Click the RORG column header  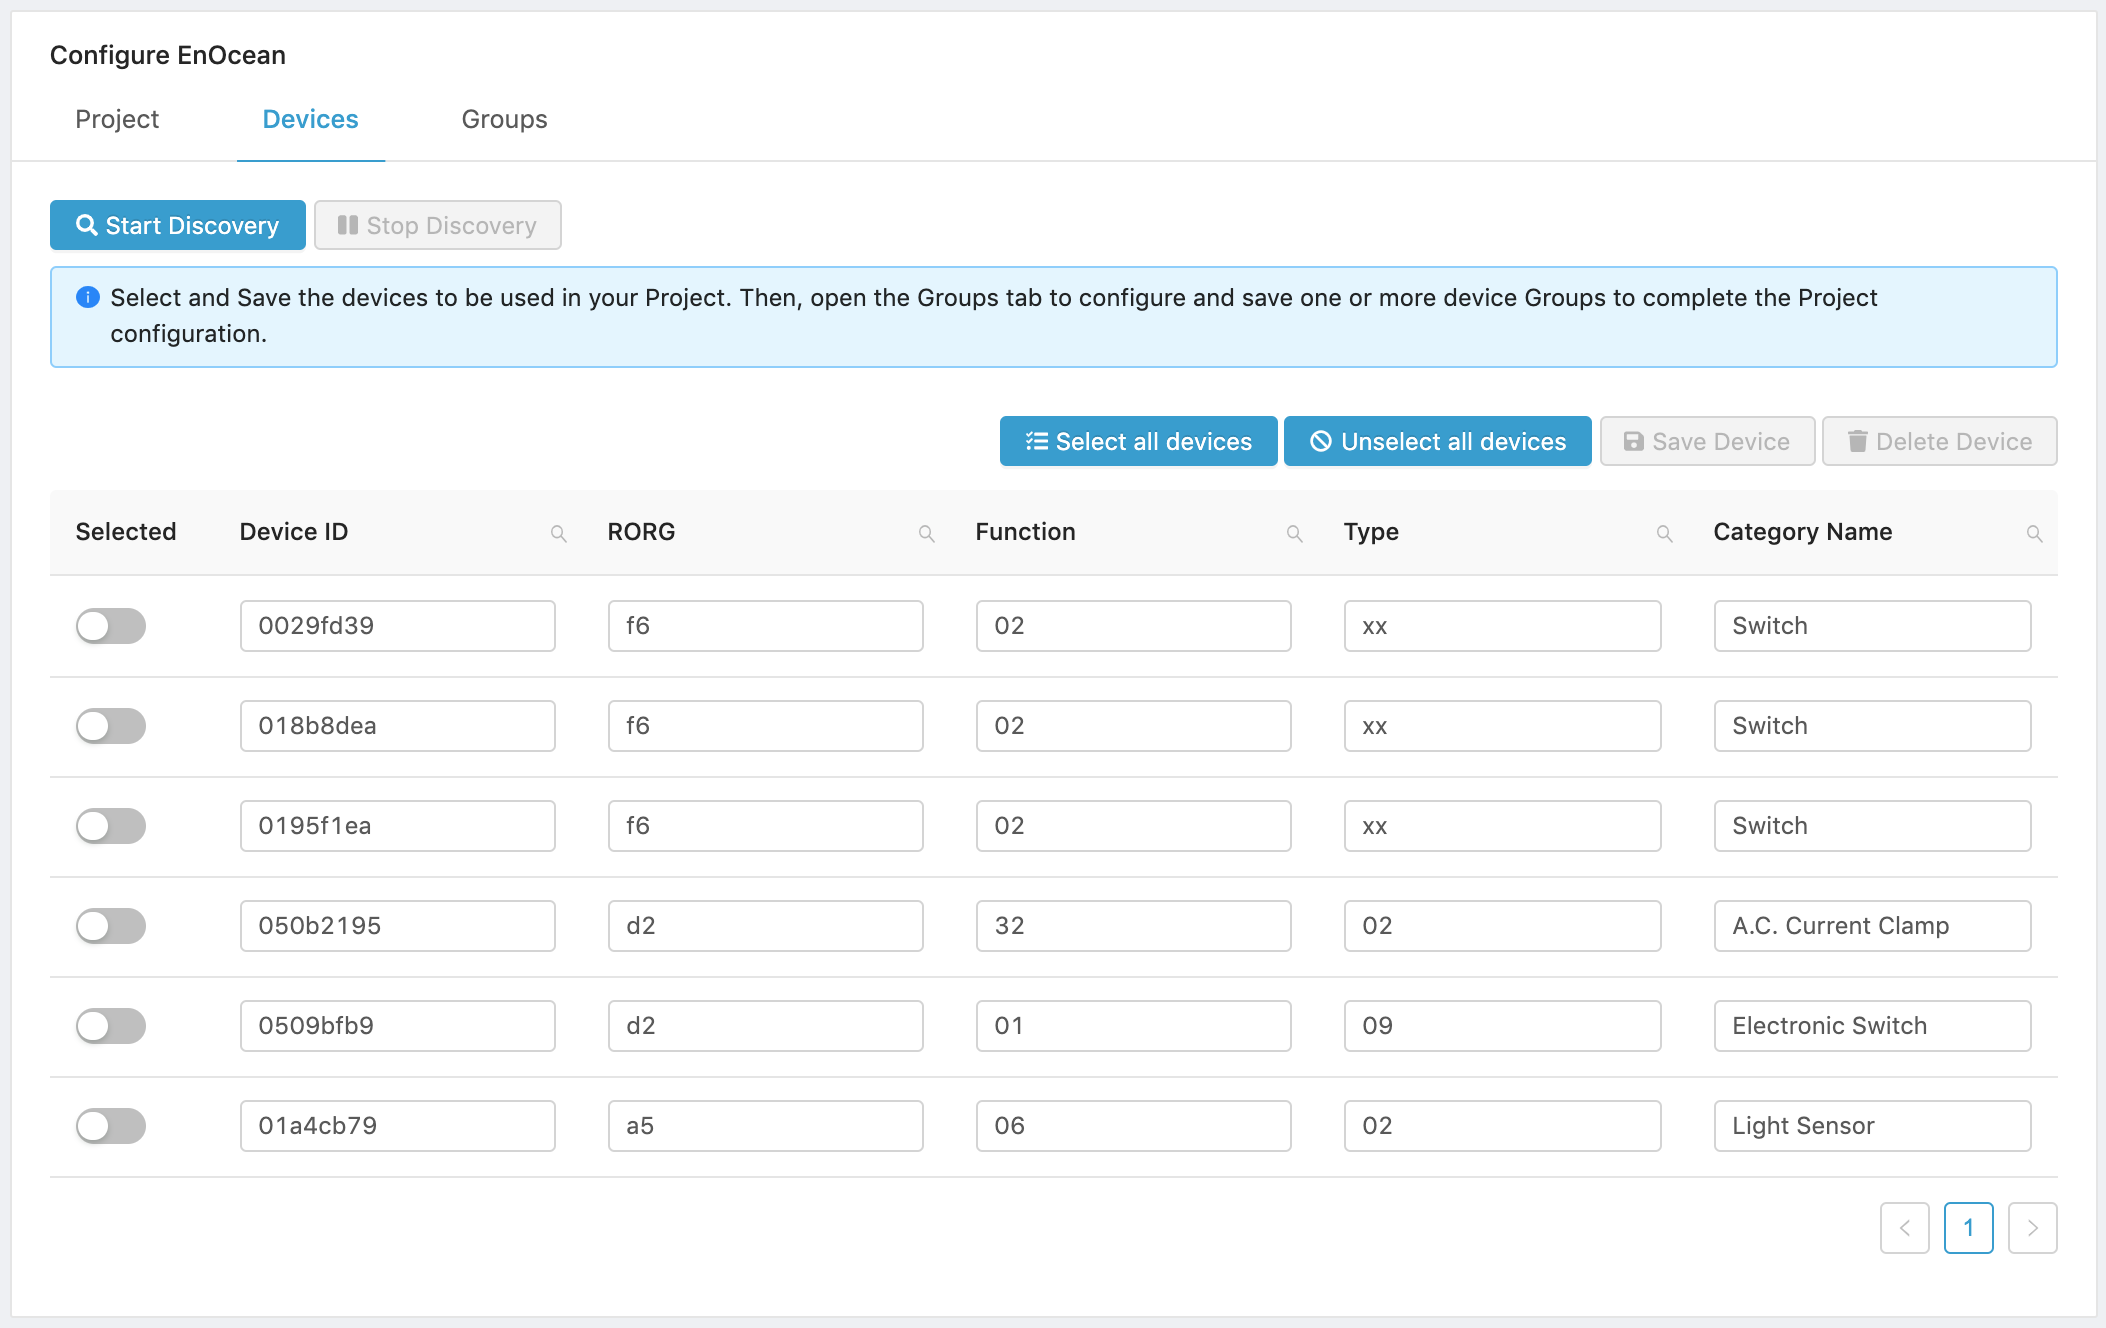[x=642, y=532]
